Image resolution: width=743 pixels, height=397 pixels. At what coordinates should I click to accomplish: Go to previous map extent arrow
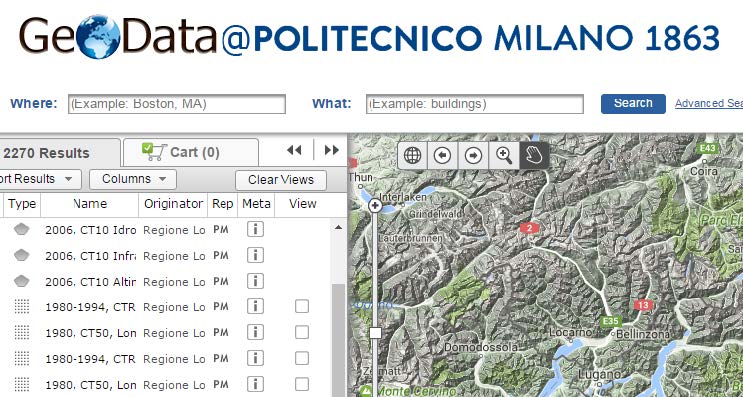tap(443, 155)
